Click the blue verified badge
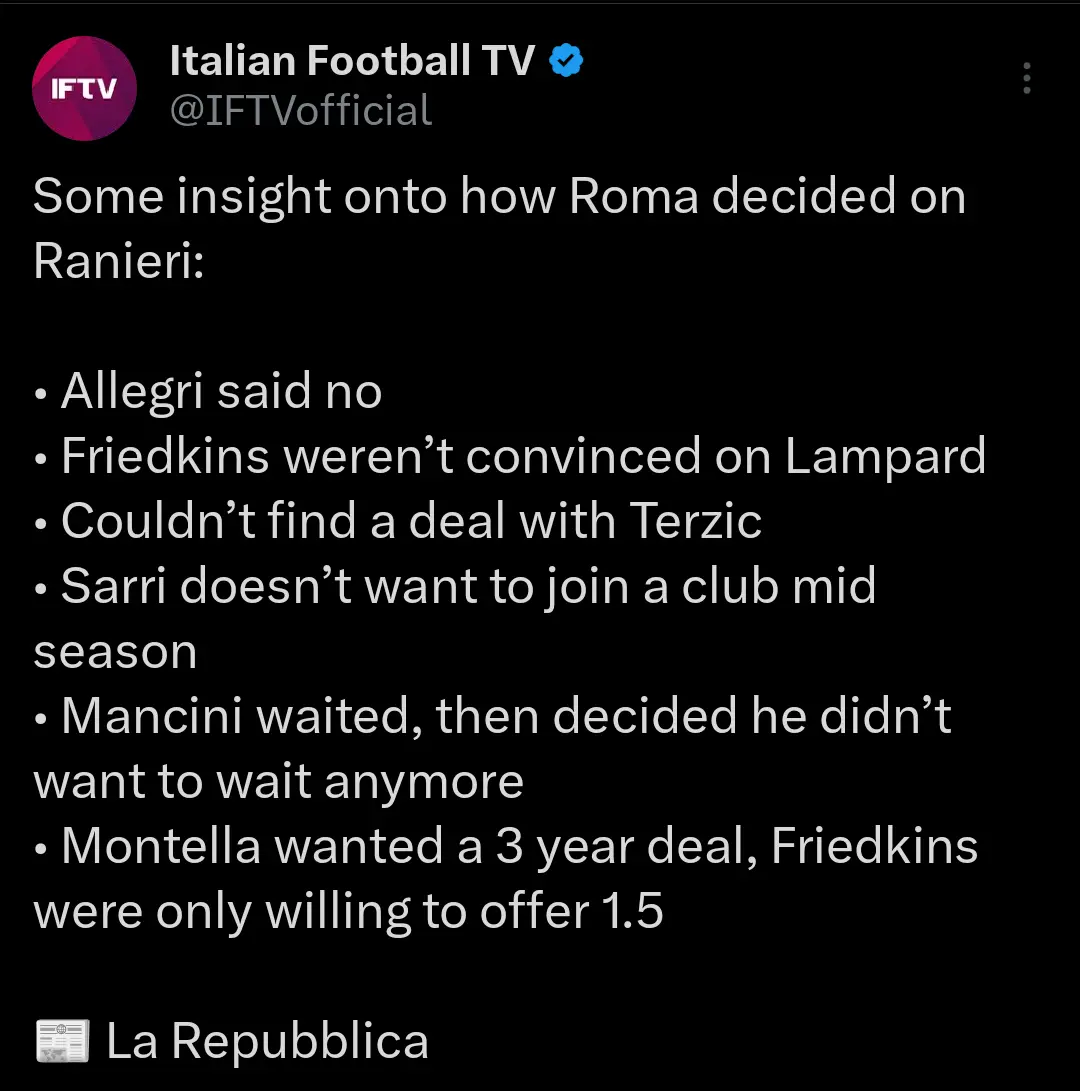Image resolution: width=1080 pixels, height=1091 pixels. coord(567,62)
